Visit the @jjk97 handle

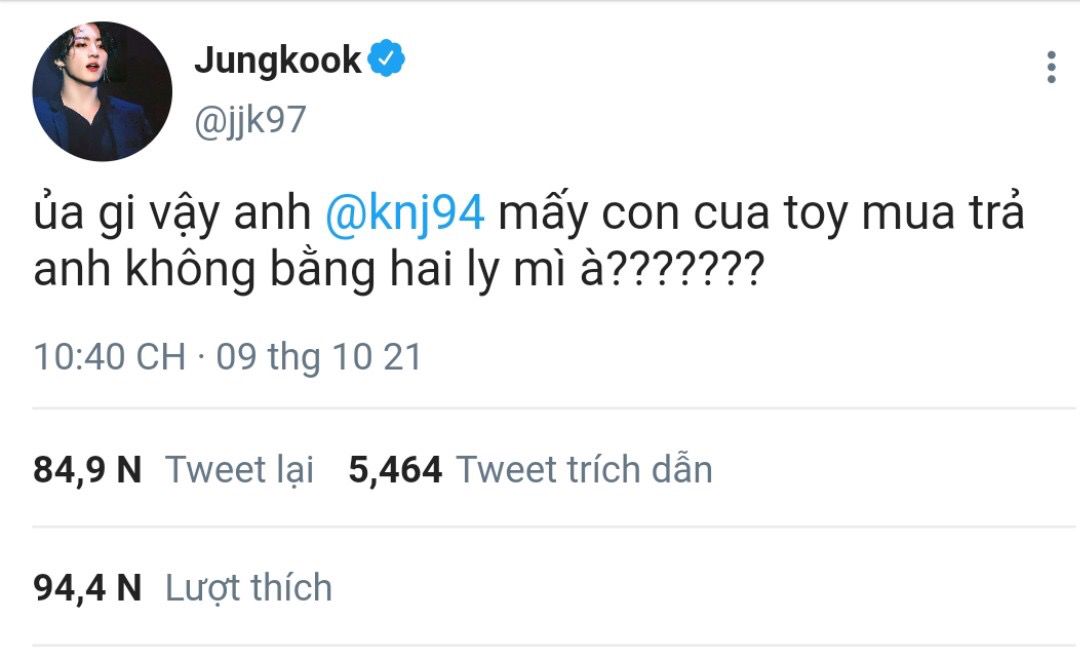(250, 120)
